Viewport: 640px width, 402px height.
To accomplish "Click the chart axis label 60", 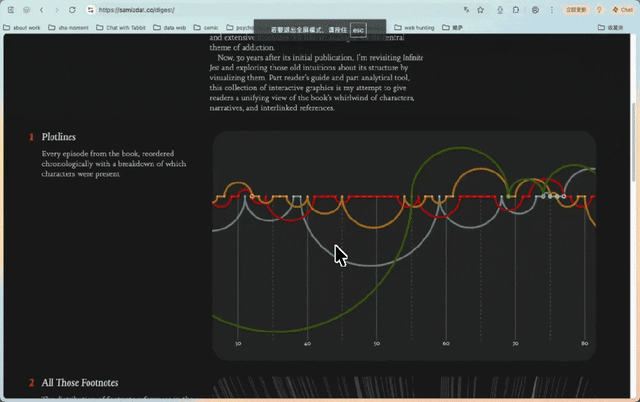I will pyautogui.click(x=446, y=344).
